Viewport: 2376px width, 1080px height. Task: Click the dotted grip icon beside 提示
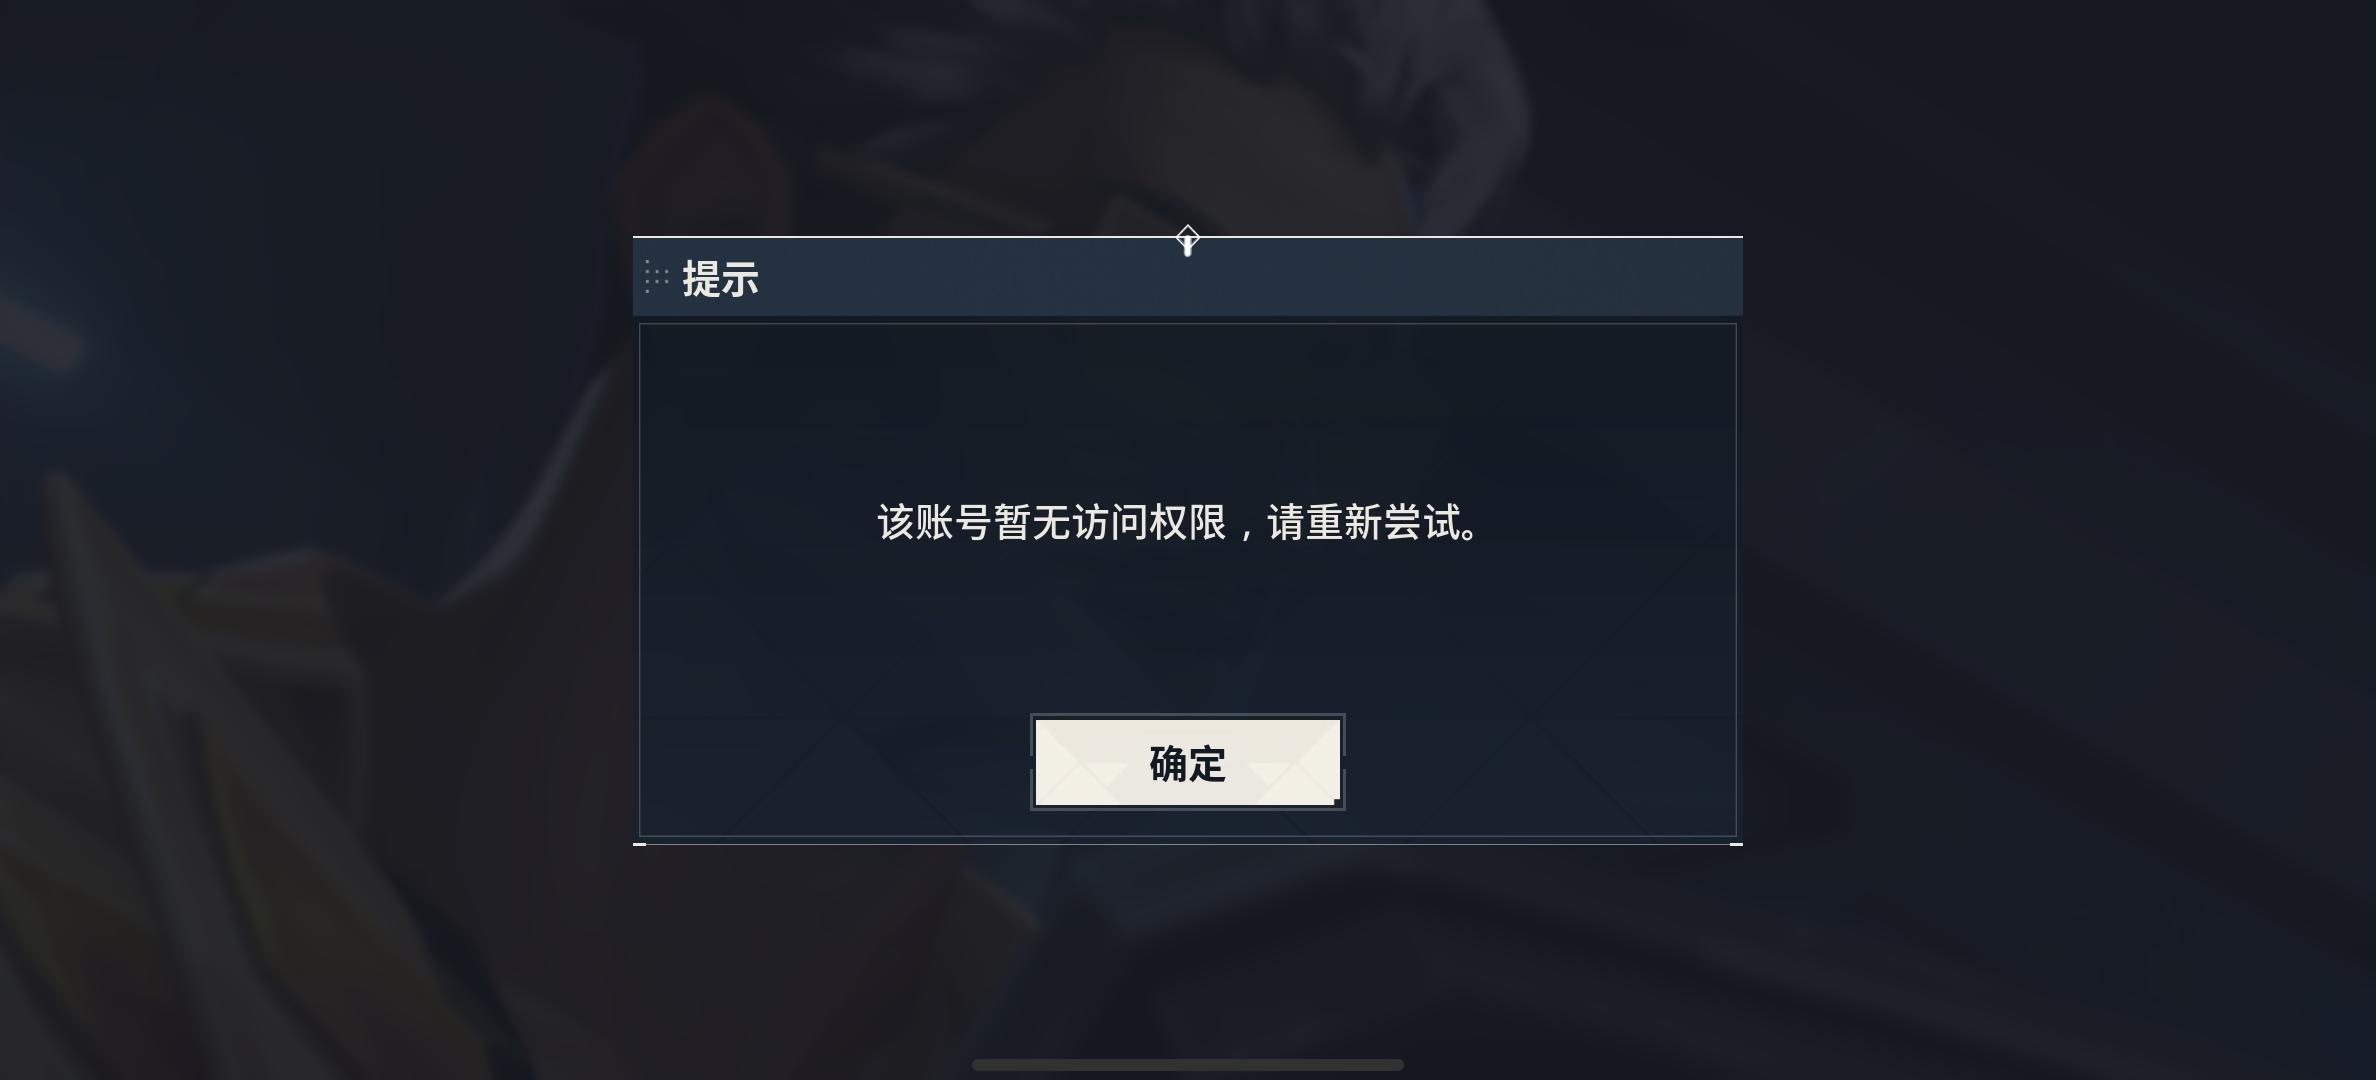pyautogui.click(x=657, y=277)
